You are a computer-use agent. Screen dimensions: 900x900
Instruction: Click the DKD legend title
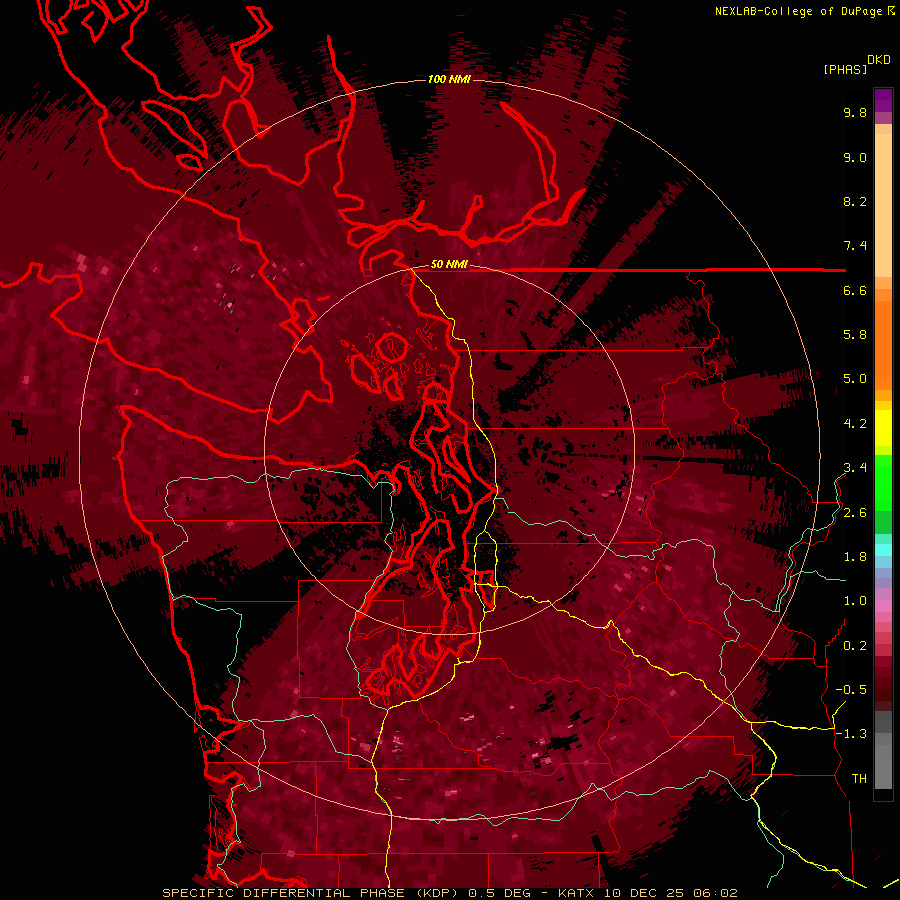(x=879, y=60)
